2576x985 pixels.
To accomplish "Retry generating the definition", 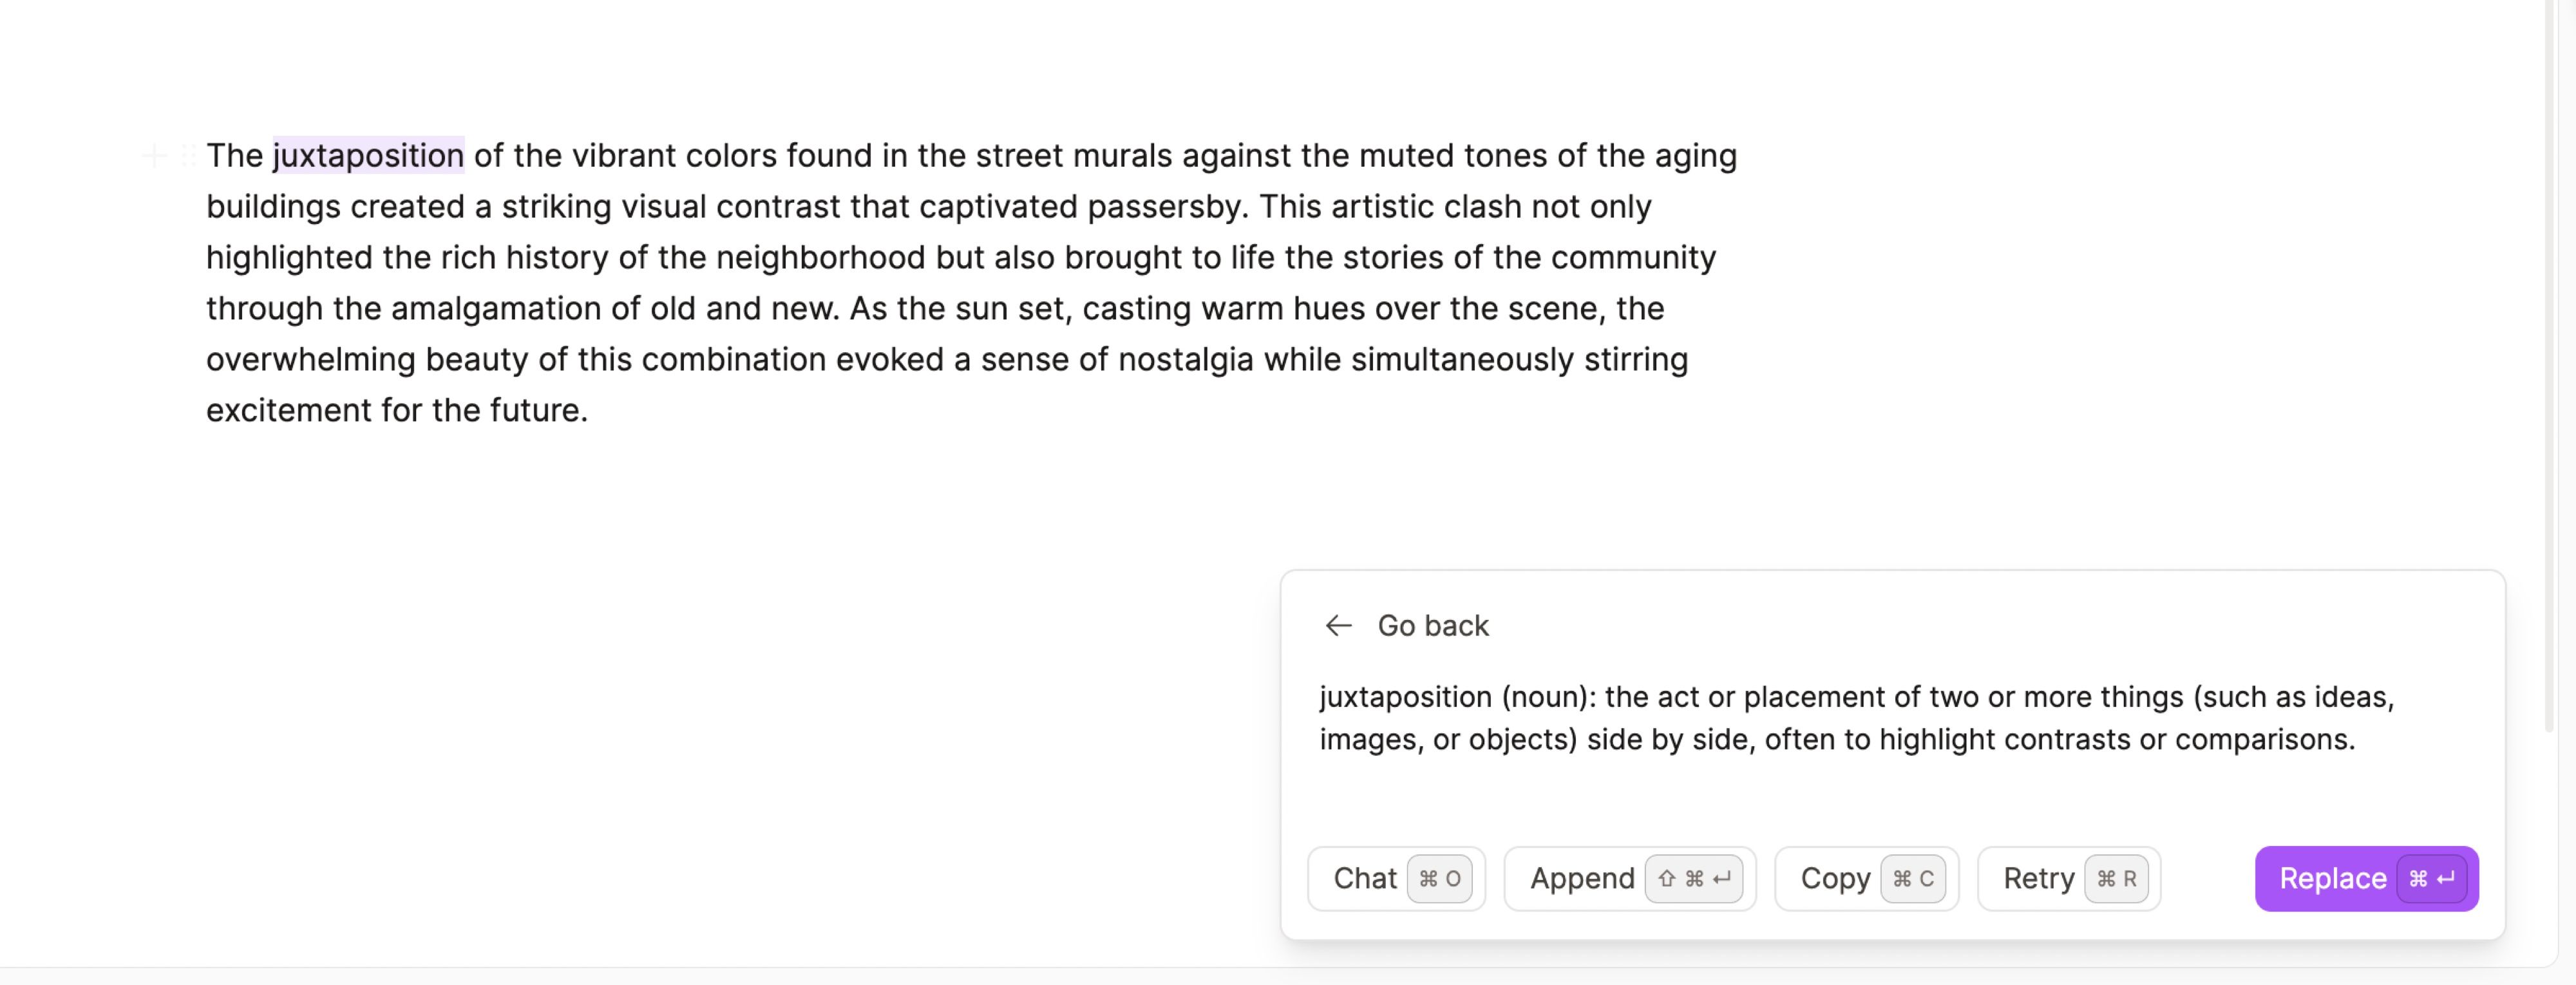I will point(2038,879).
